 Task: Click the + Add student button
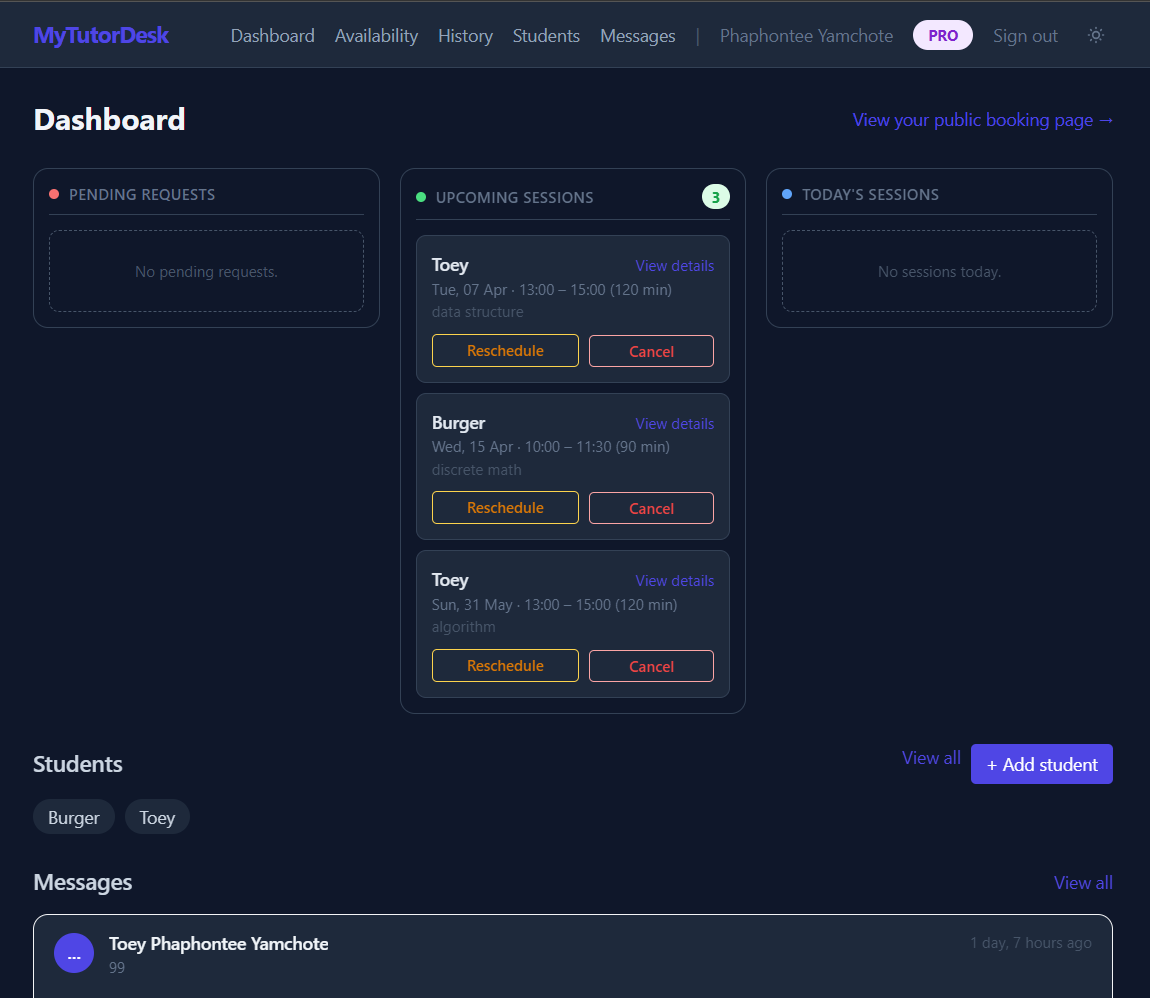[1041, 763]
